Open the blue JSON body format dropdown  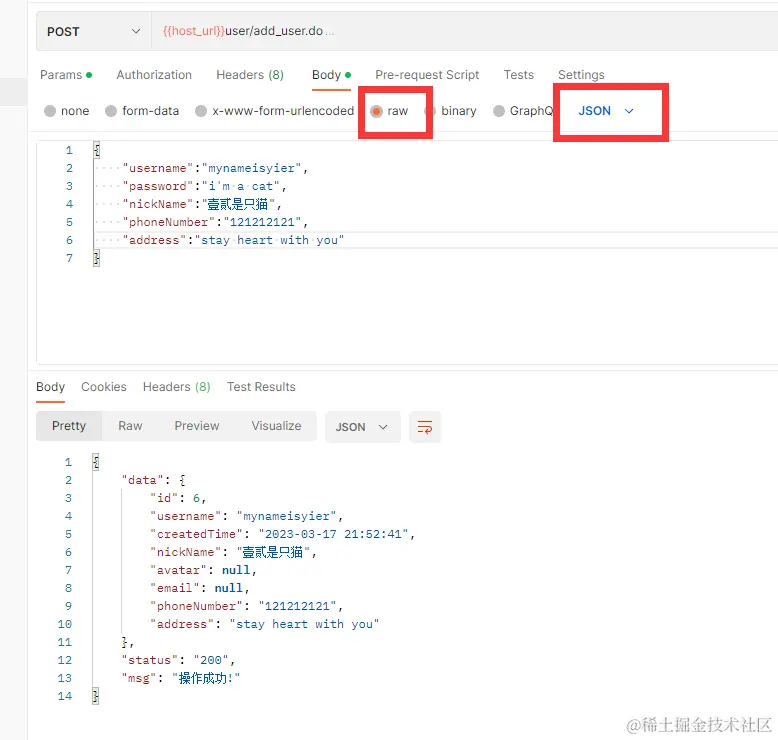click(606, 111)
